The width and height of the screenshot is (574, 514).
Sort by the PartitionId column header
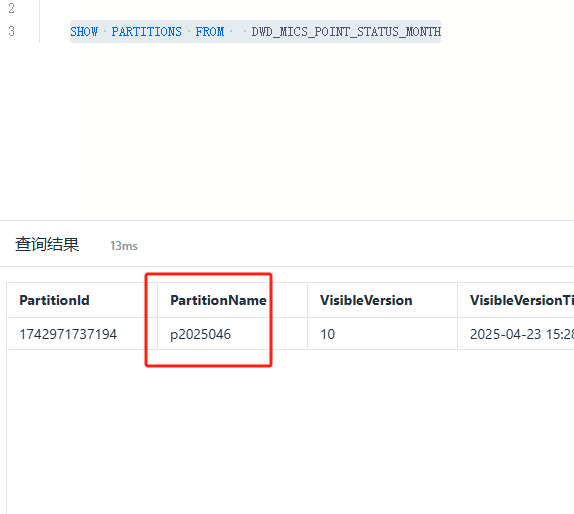pos(54,300)
